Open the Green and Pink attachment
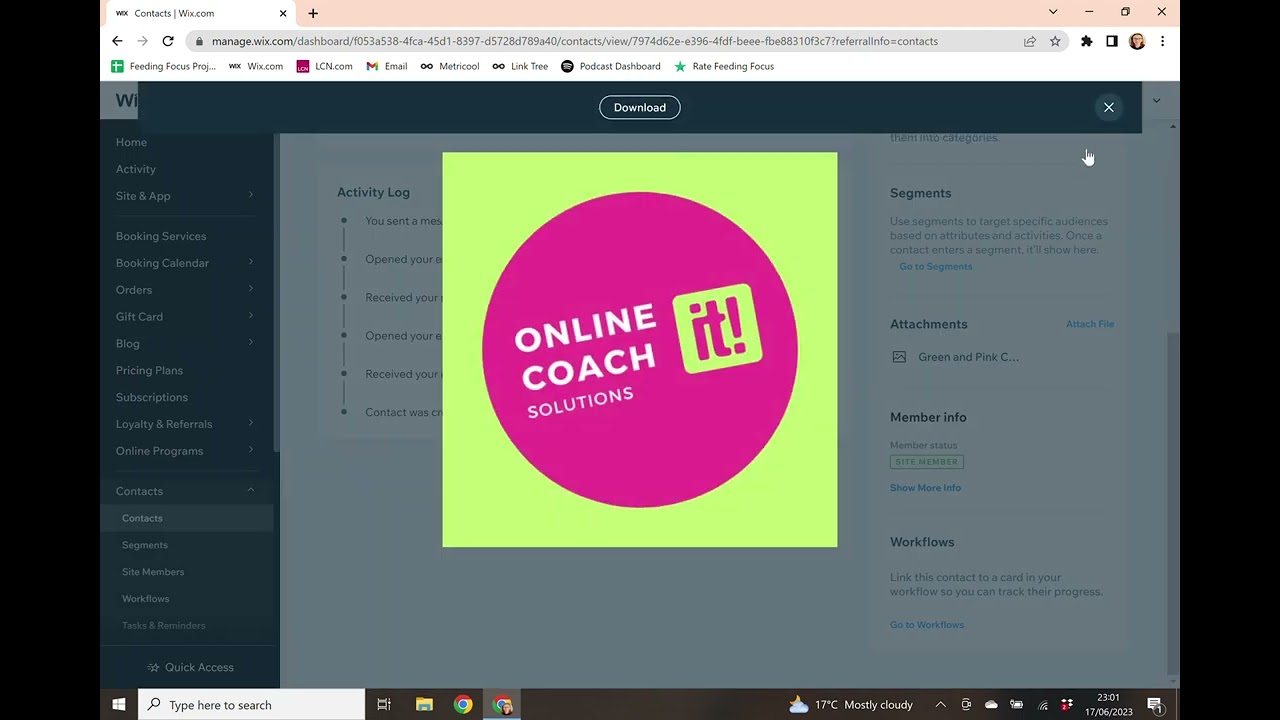This screenshot has height=720, width=1280. click(956, 357)
